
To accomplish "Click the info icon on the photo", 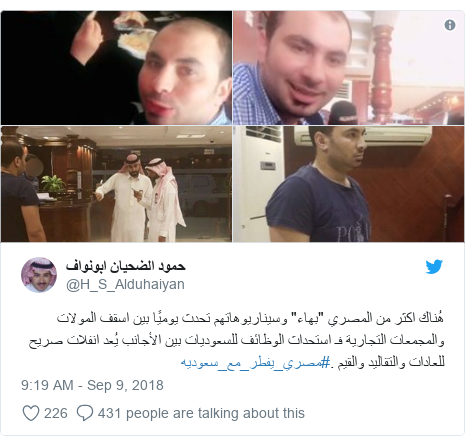I will point(450,25).
